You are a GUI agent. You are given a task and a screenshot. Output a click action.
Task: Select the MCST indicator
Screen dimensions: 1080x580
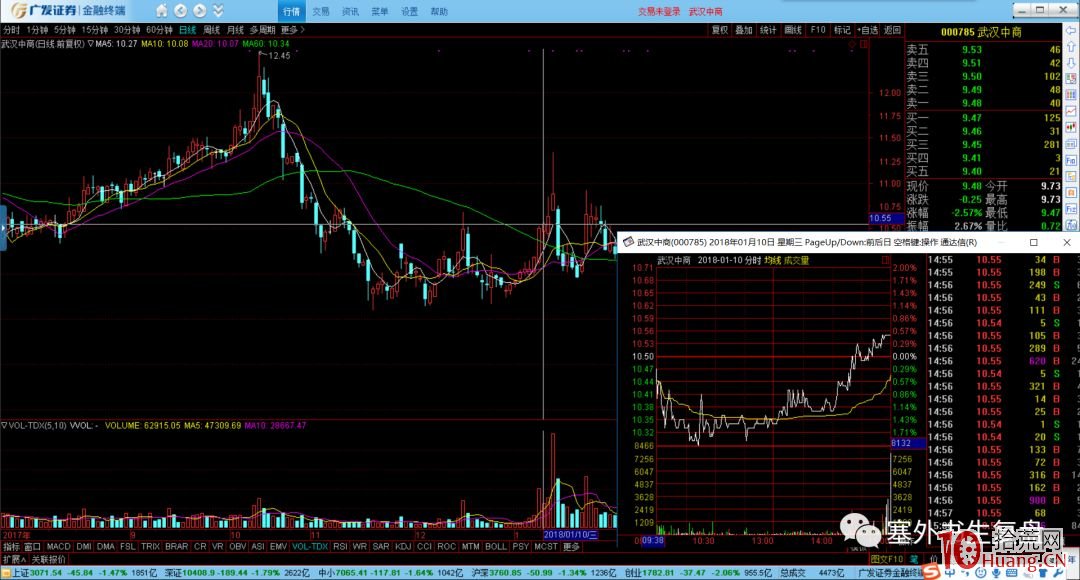(x=546, y=546)
